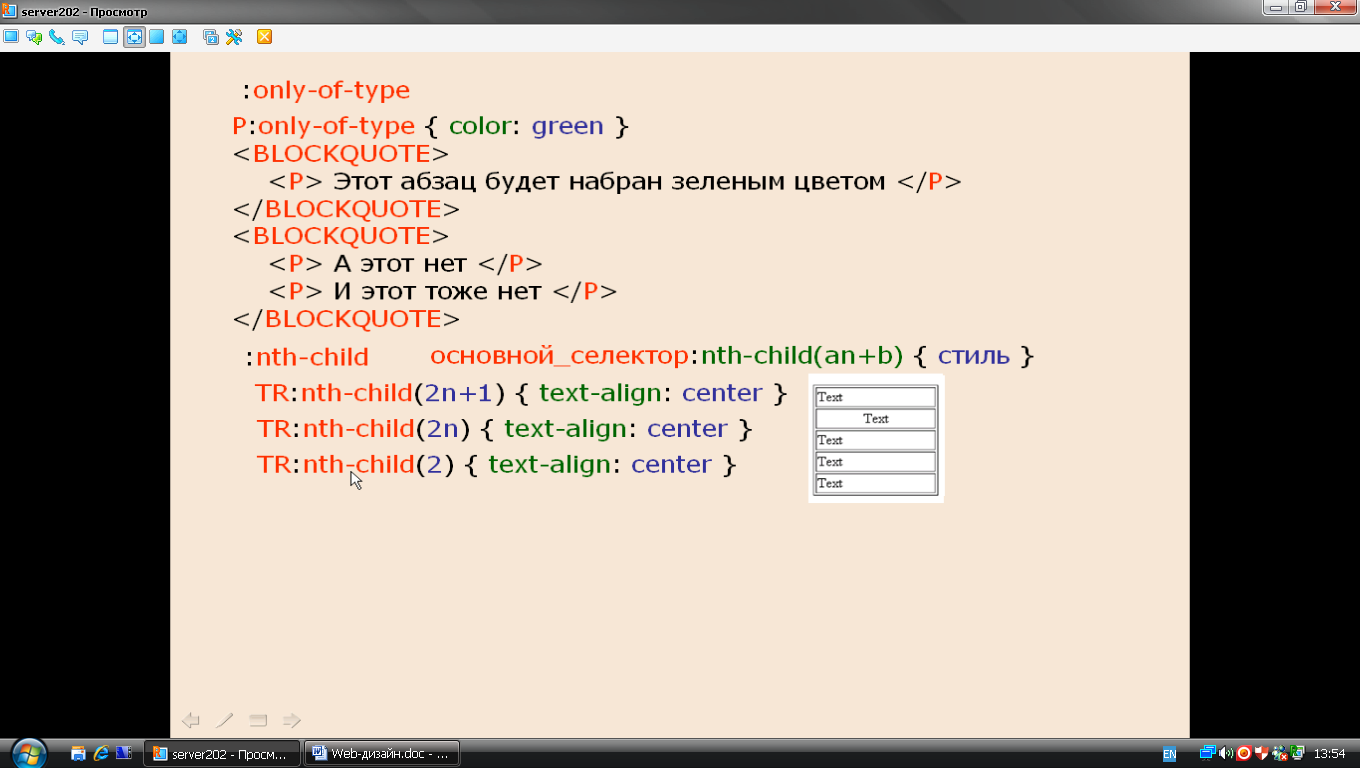Click third quick launch media icon
Screen dimensions: 1360x768
coord(123,754)
